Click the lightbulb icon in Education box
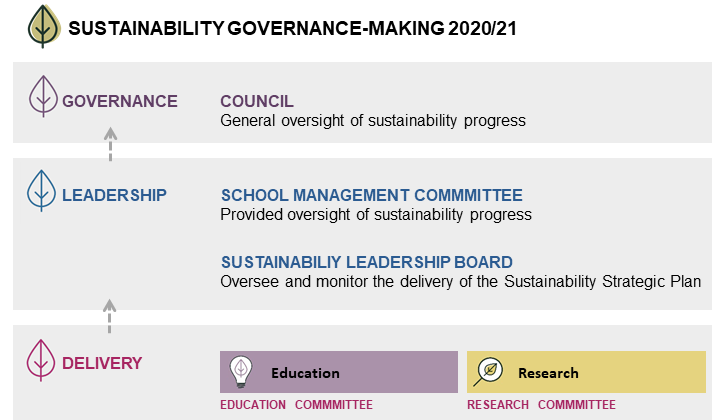Viewport: 719px width, 420px height. [x=240, y=371]
